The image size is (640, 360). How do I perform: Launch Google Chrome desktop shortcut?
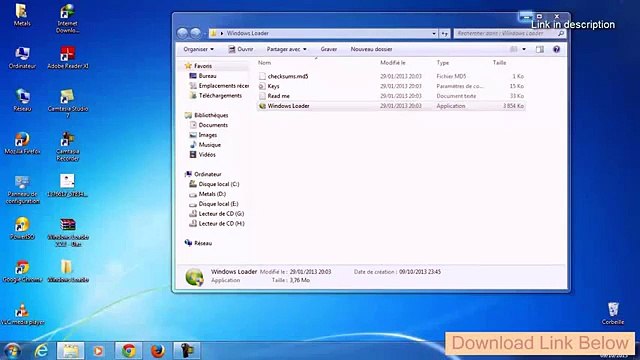(x=22, y=271)
